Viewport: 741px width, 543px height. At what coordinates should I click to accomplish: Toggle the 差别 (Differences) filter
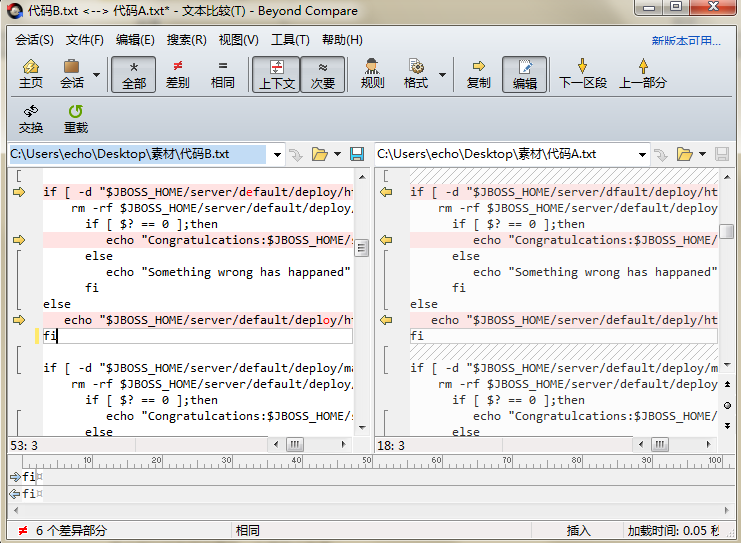177,74
